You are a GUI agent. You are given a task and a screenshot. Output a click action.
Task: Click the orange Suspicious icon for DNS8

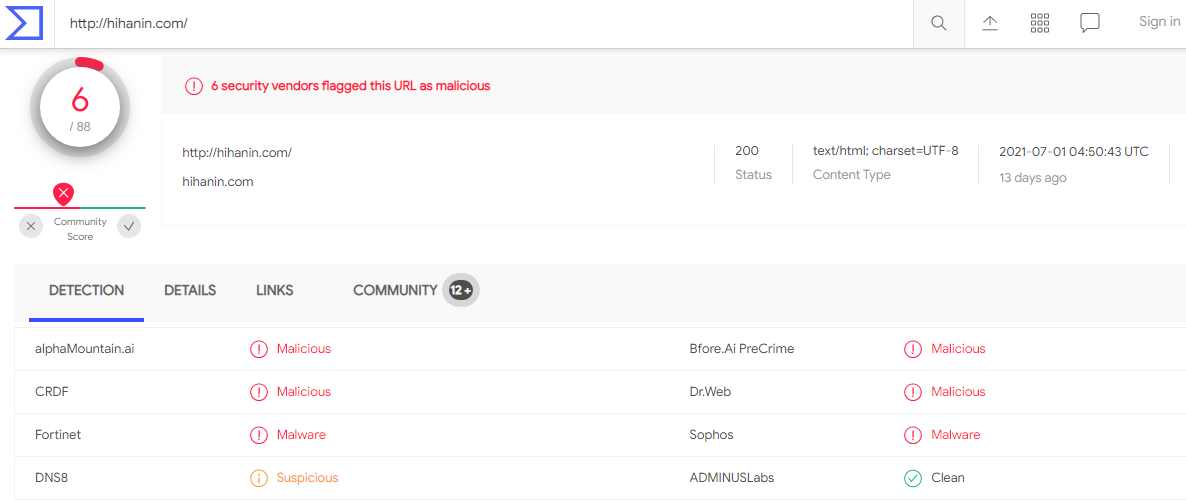point(259,478)
